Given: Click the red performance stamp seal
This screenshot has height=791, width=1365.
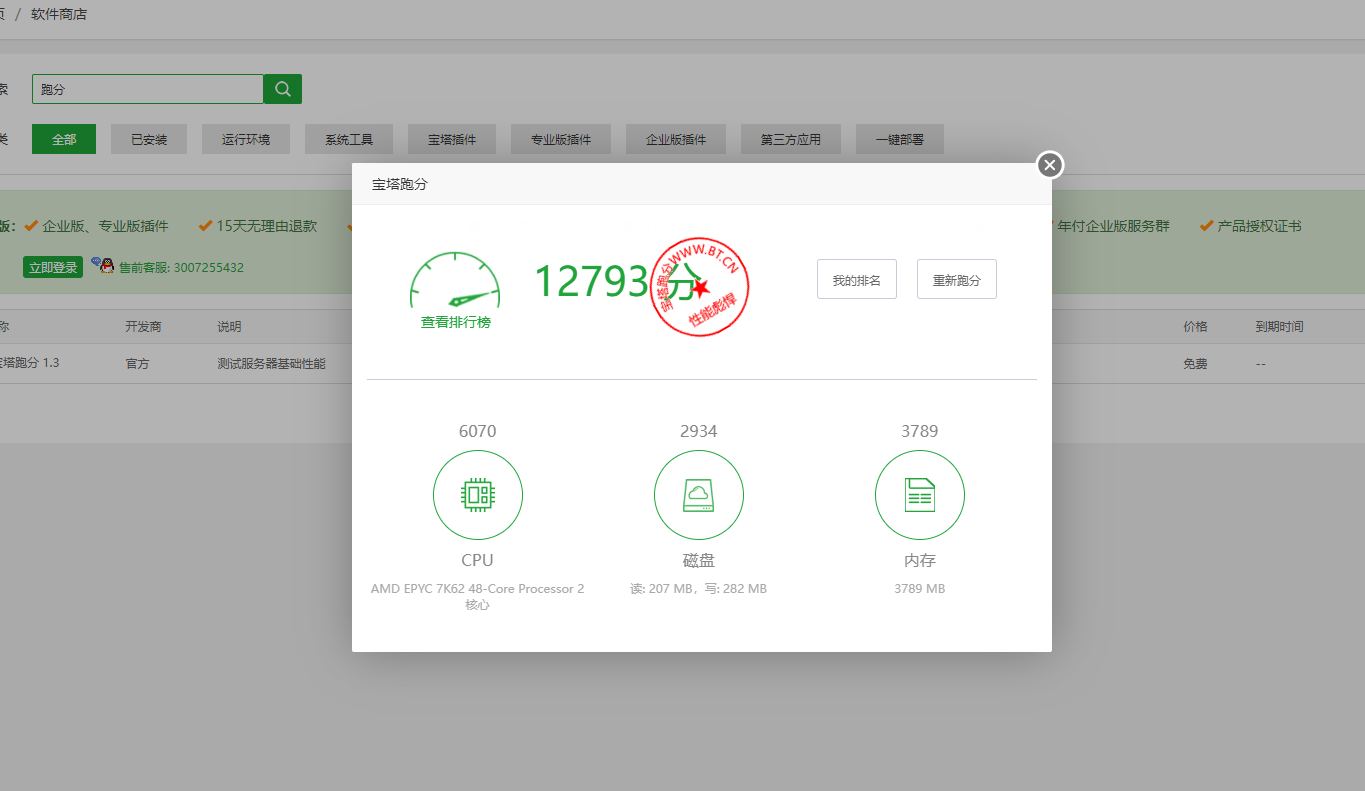Looking at the screenshot, I should tap(699, 287).
